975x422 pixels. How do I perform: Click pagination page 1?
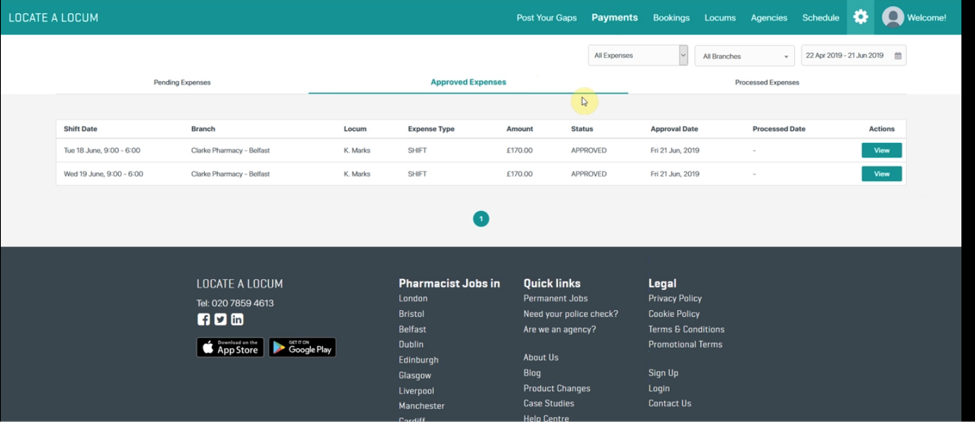pos(481,219)
